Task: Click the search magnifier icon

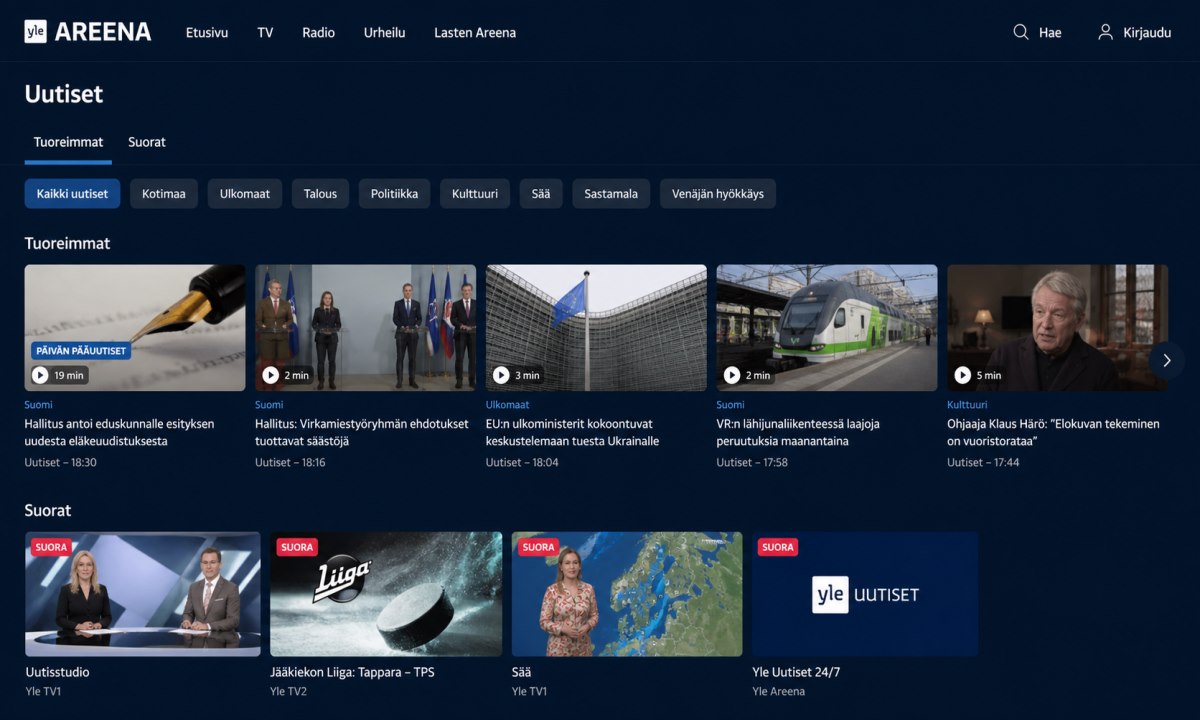Action: pyautogui.click(x=1021, y=32)
